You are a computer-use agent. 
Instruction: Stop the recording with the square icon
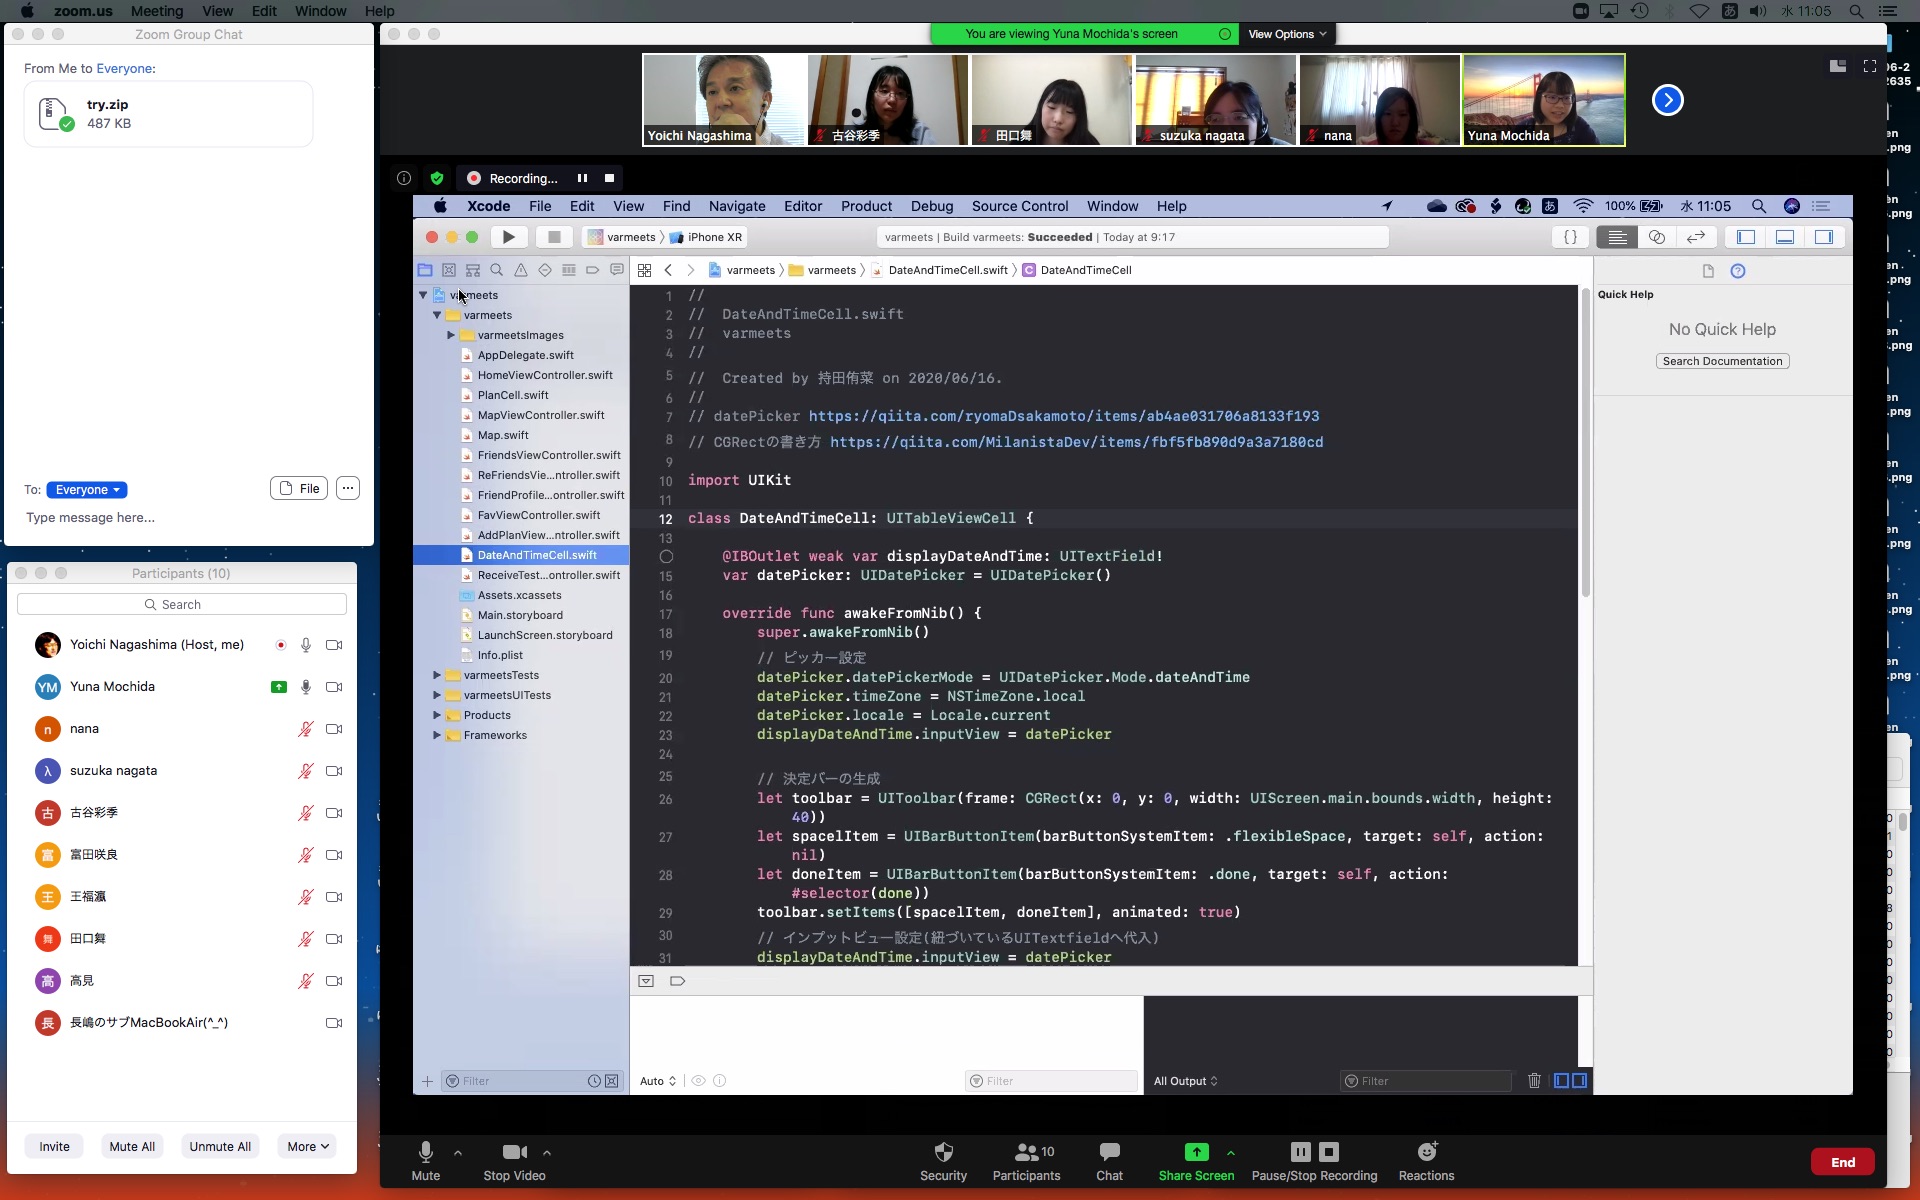(609, 178)
